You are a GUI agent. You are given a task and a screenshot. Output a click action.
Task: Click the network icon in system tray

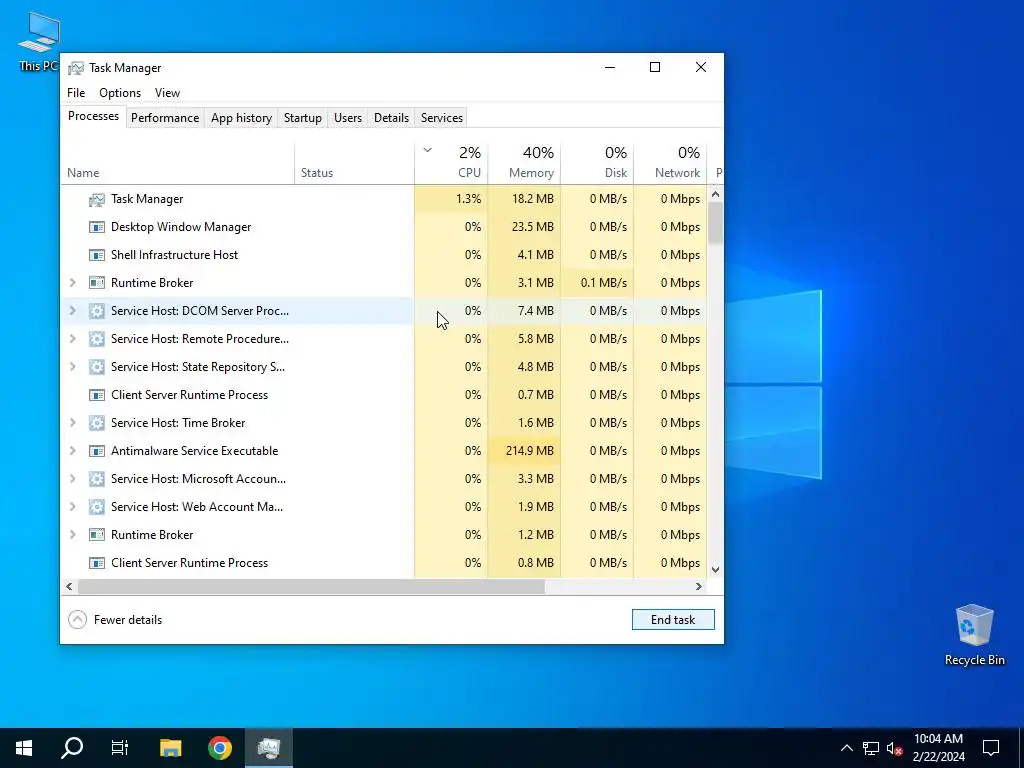pyautogui.click(x=871, y=748)
